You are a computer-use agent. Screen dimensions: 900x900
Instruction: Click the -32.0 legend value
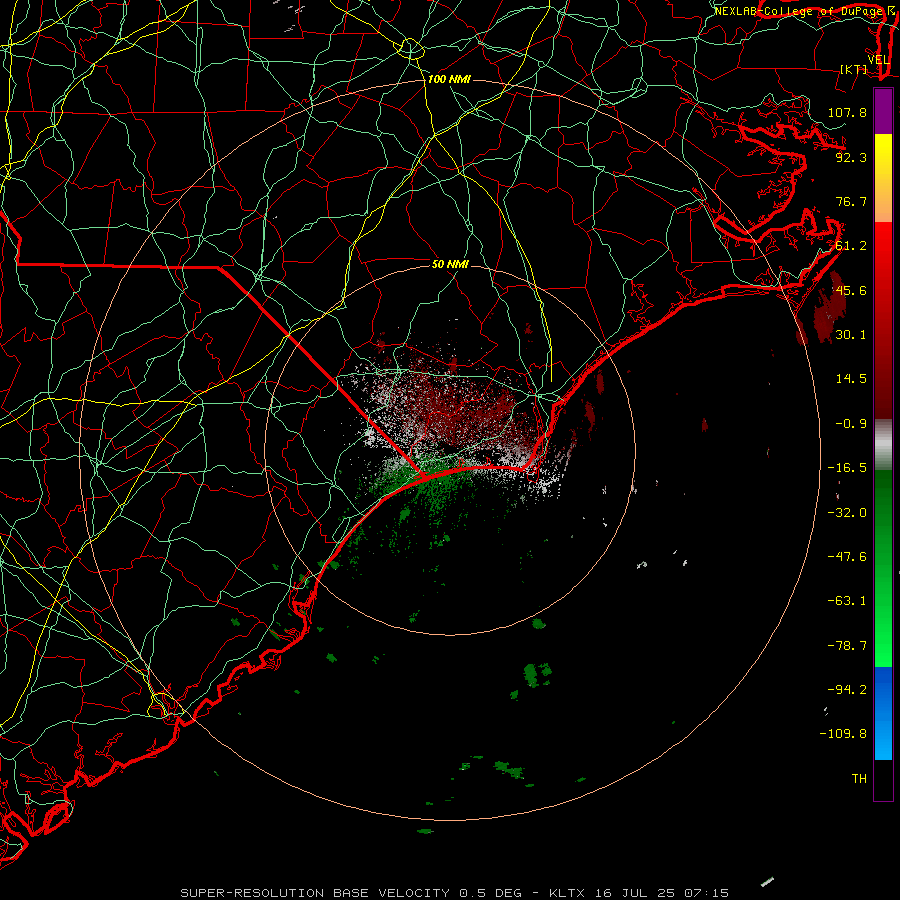[847, 512]
